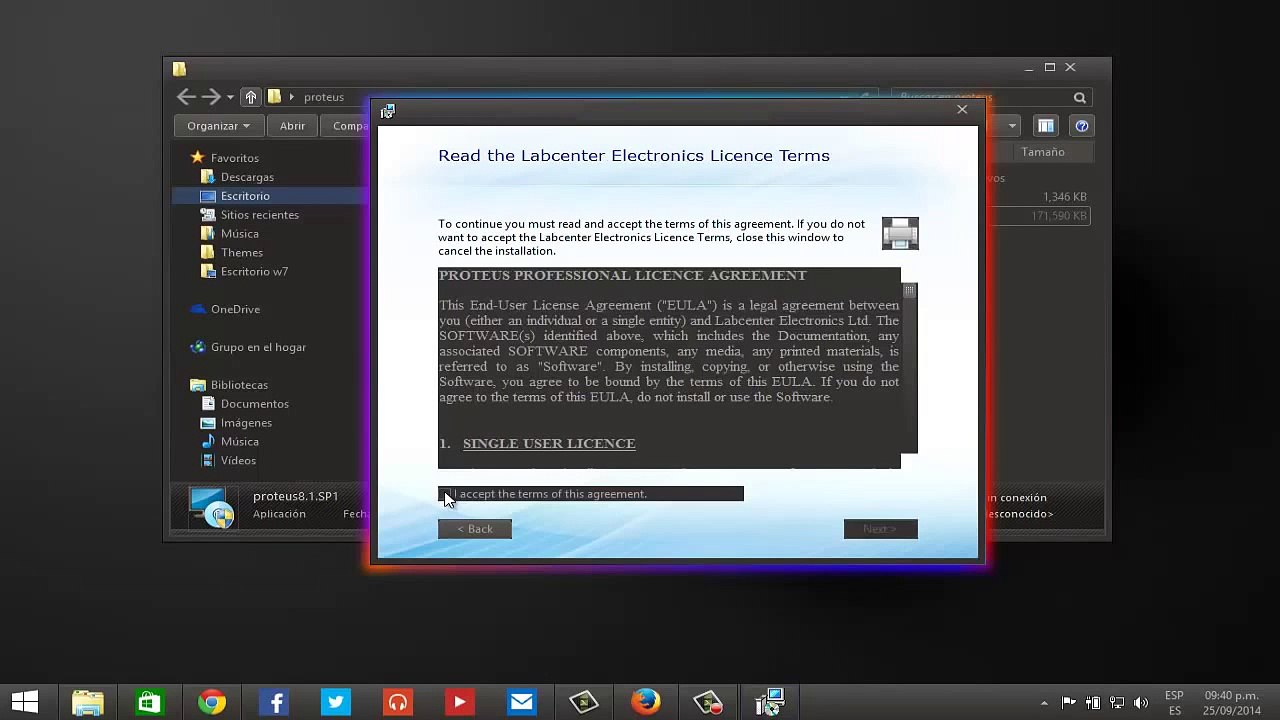Viewport: 1280px width, 720px height.
Task: Open the Twitter taskbar app
Action: click(x=335, y=702)
